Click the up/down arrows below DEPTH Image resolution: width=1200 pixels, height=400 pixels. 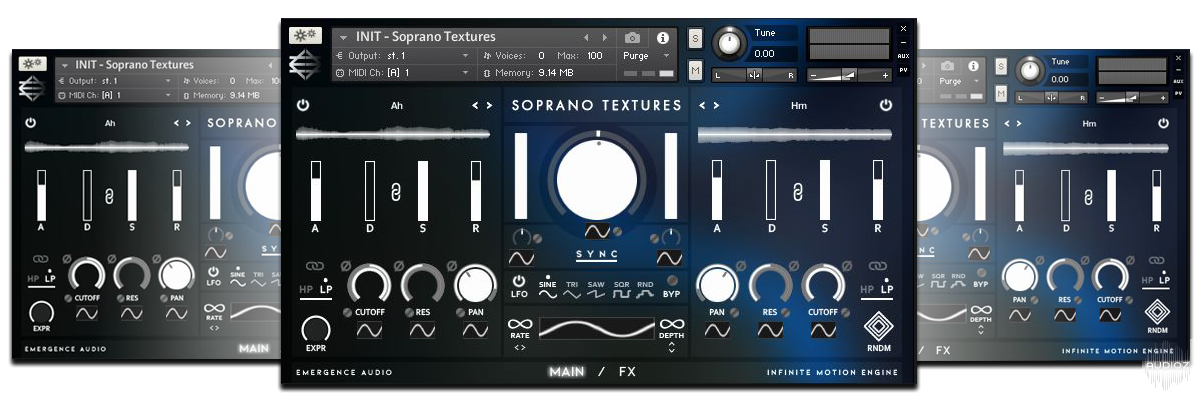pos(672,349)
